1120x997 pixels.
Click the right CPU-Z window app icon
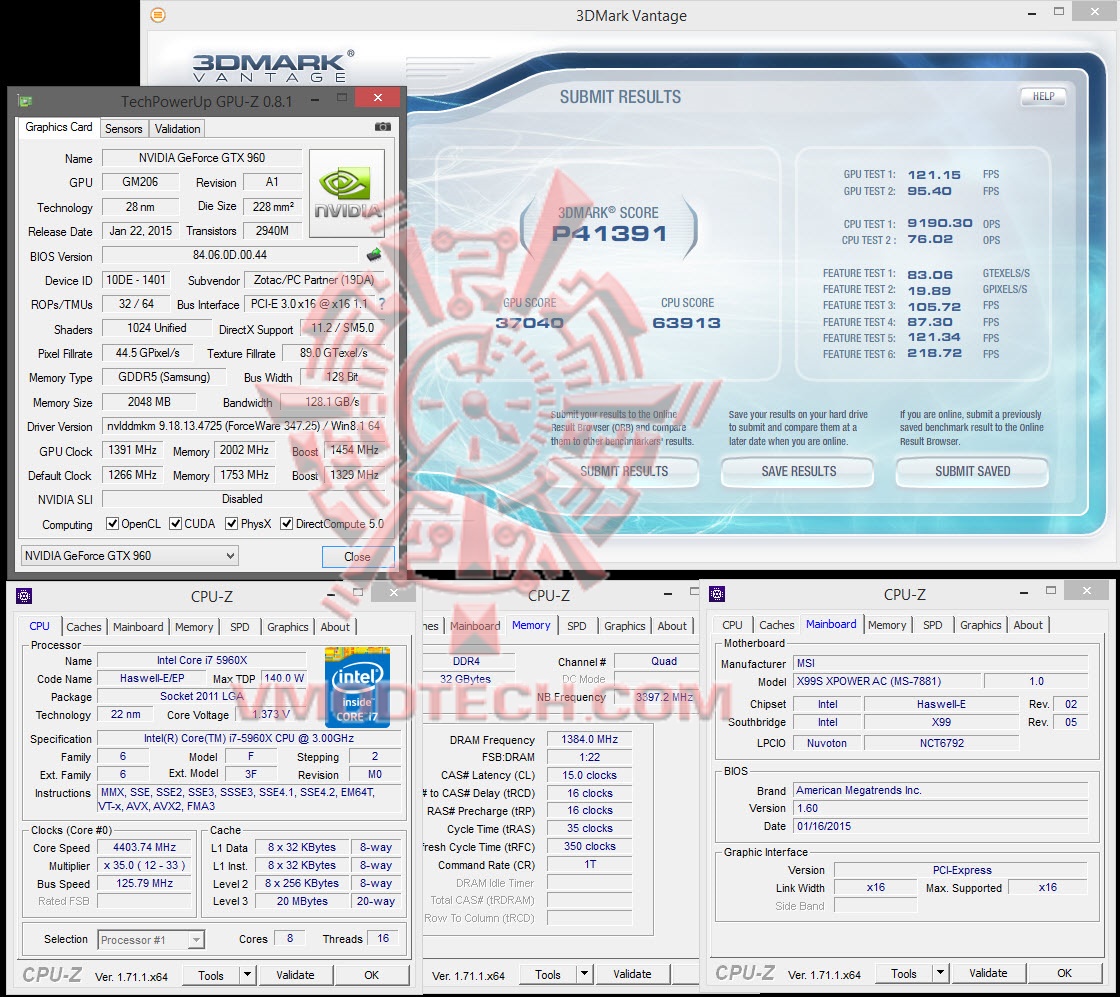[x=717, y=593]
